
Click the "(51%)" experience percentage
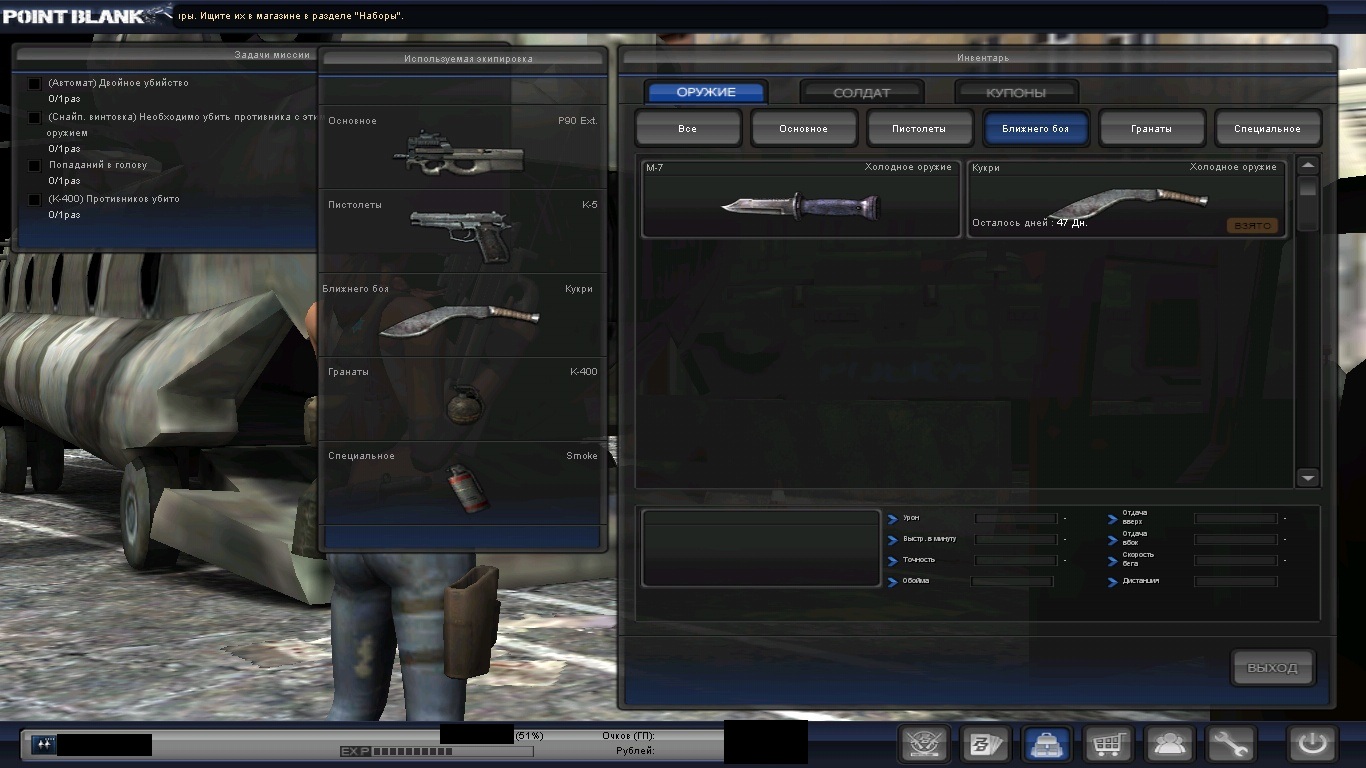(x=529, y=736)
